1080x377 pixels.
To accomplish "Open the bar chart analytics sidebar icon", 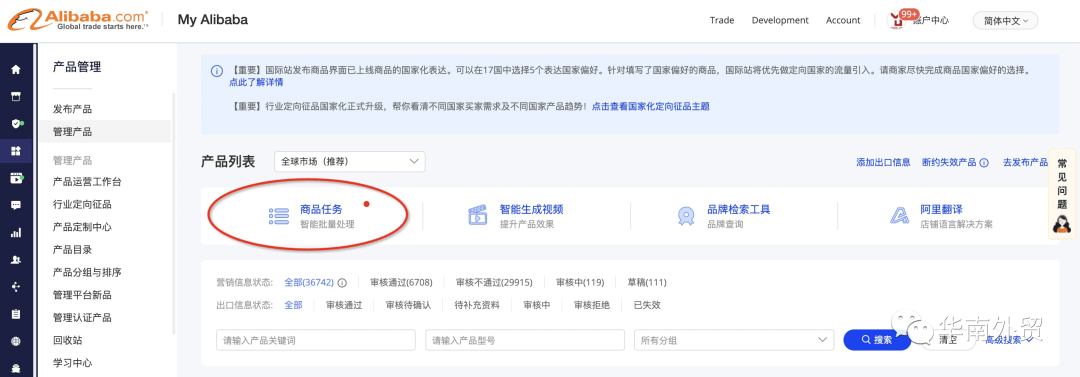I will [16, 233].
